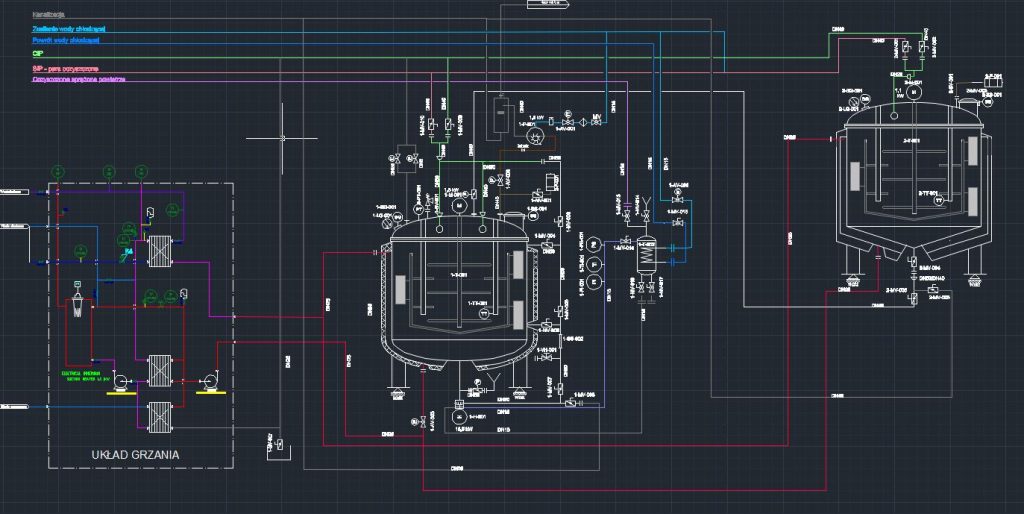Select the PG gauge circle symbol
The image size is (1024, 514).
point(594,244)
